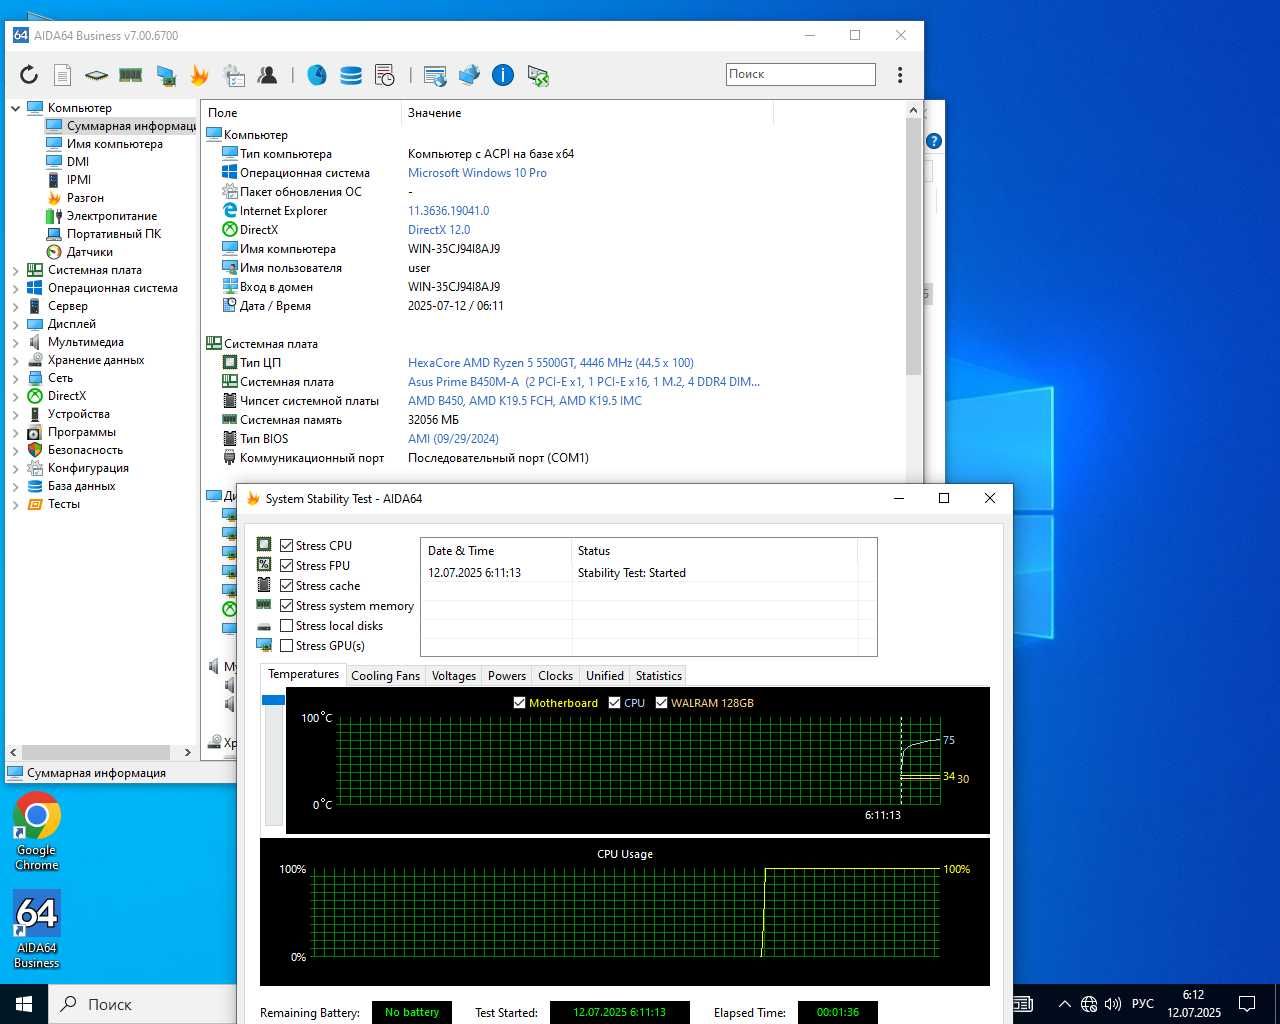Enable the Stress GPU(s) checkbox
The image size is (1280, 1024).
click(287, 646)
